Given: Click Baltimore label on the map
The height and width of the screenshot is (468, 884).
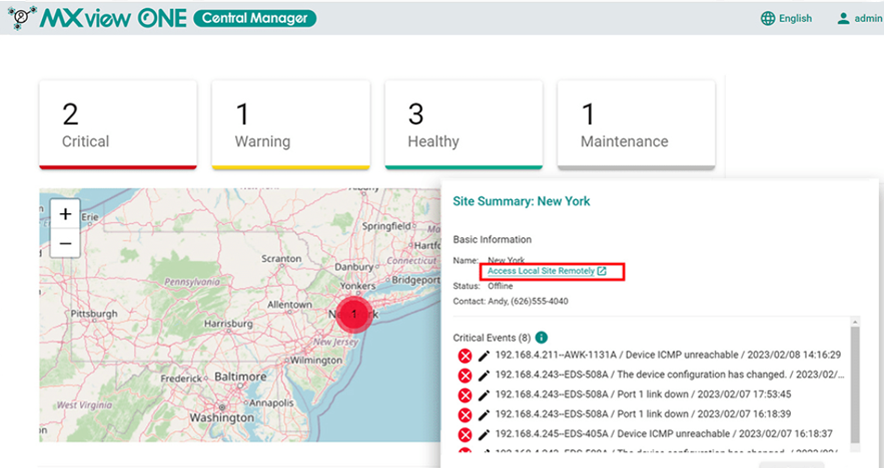Looking at the screenshot, I should [240, 376].
